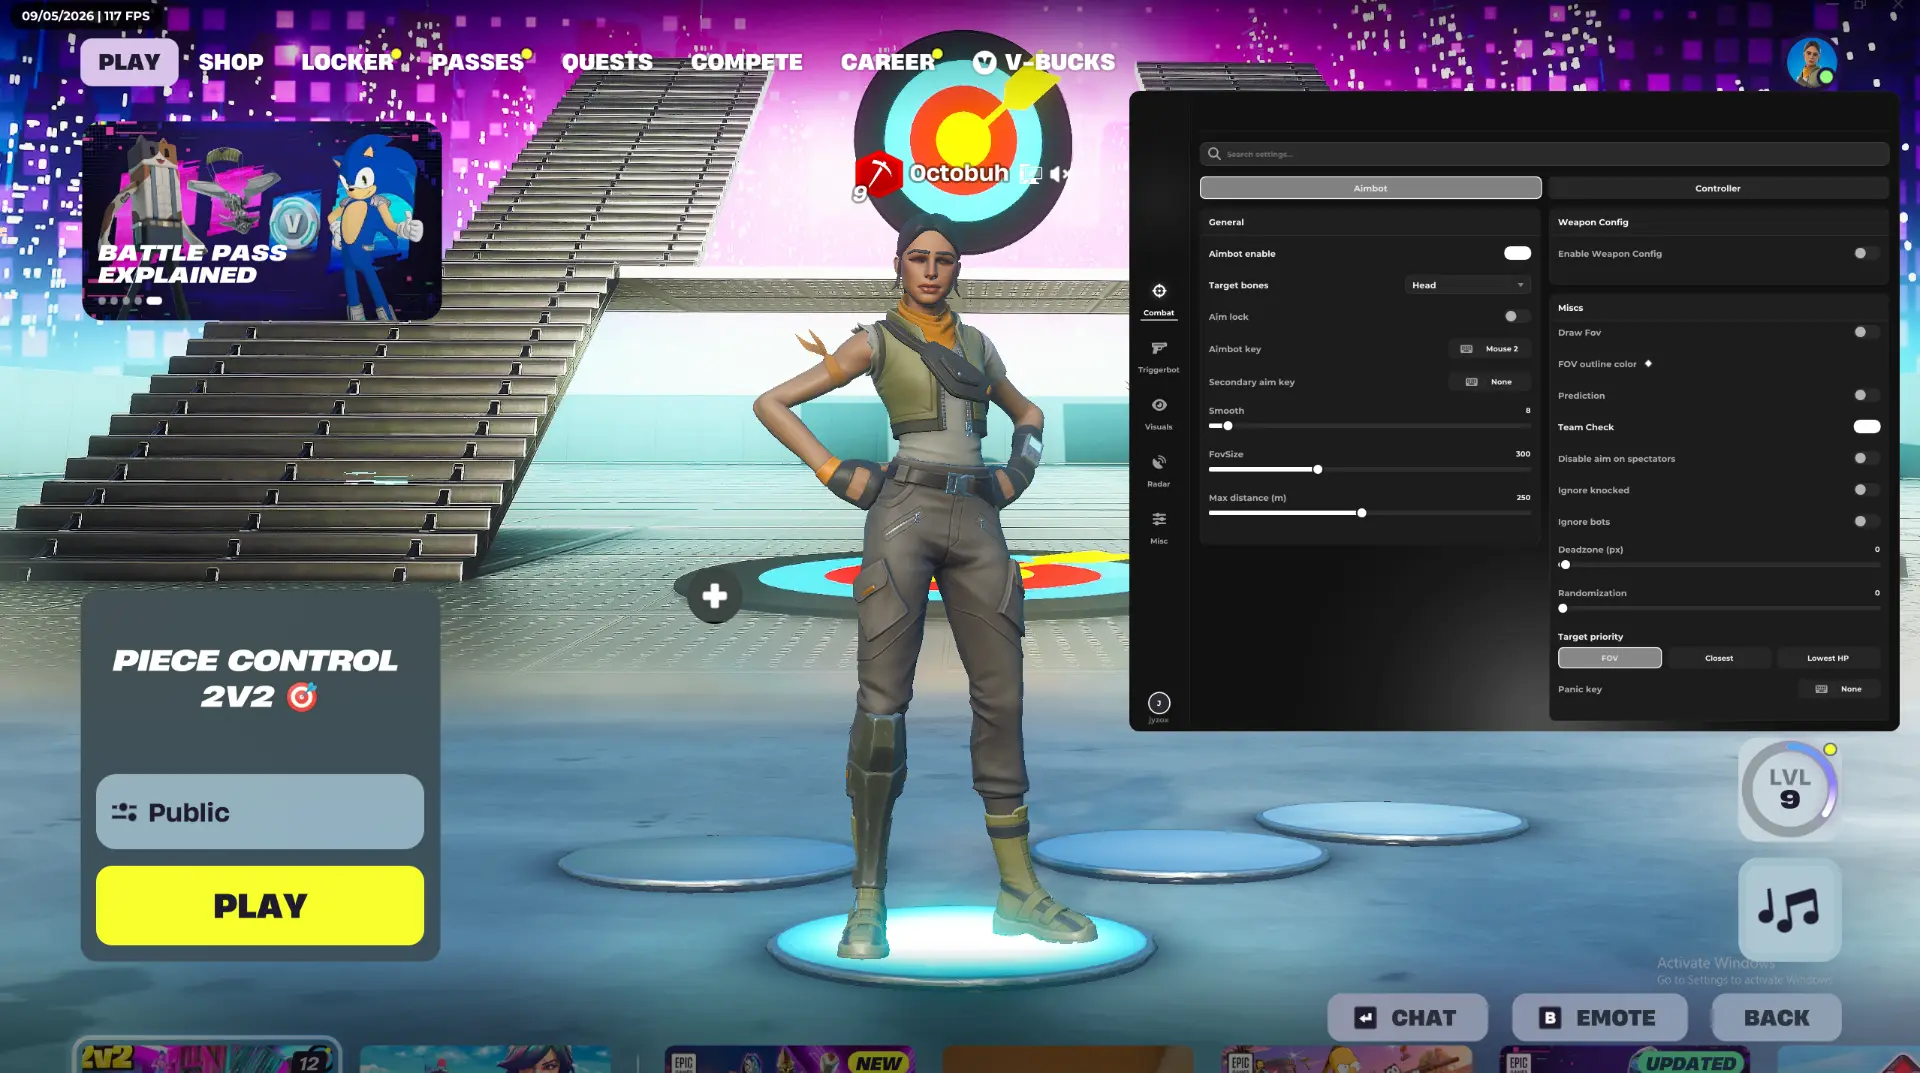The image size is (1920, 1073).
Task: Click the CHAT button
Action: tap(1407, 1018)
